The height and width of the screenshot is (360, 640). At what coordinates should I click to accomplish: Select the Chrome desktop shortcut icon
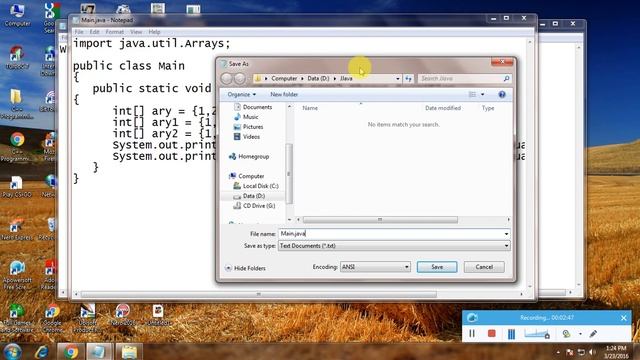coord(17,147)
